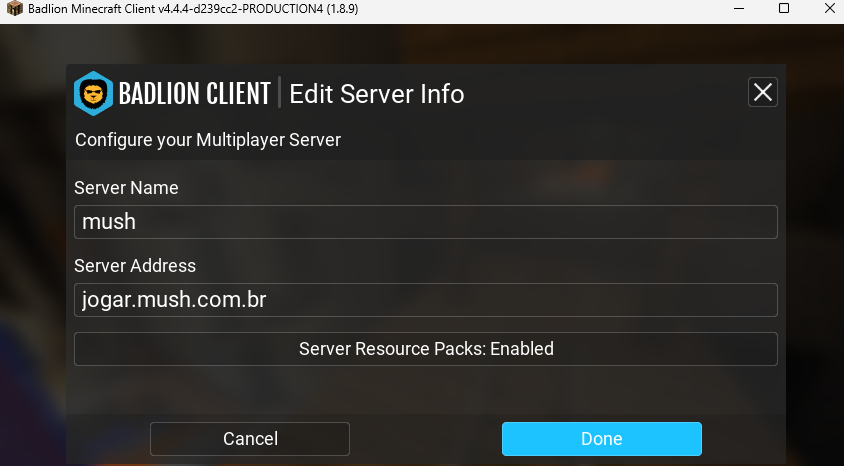Close the Edit Server Info dialog
844x466 pixels.
[x=763, y=92]
